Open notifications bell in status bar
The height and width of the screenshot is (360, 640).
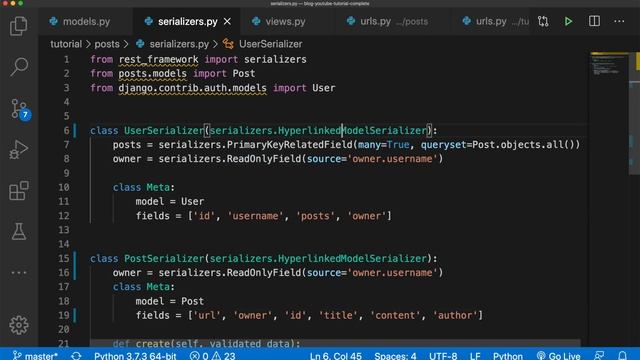tap(622, 356)
